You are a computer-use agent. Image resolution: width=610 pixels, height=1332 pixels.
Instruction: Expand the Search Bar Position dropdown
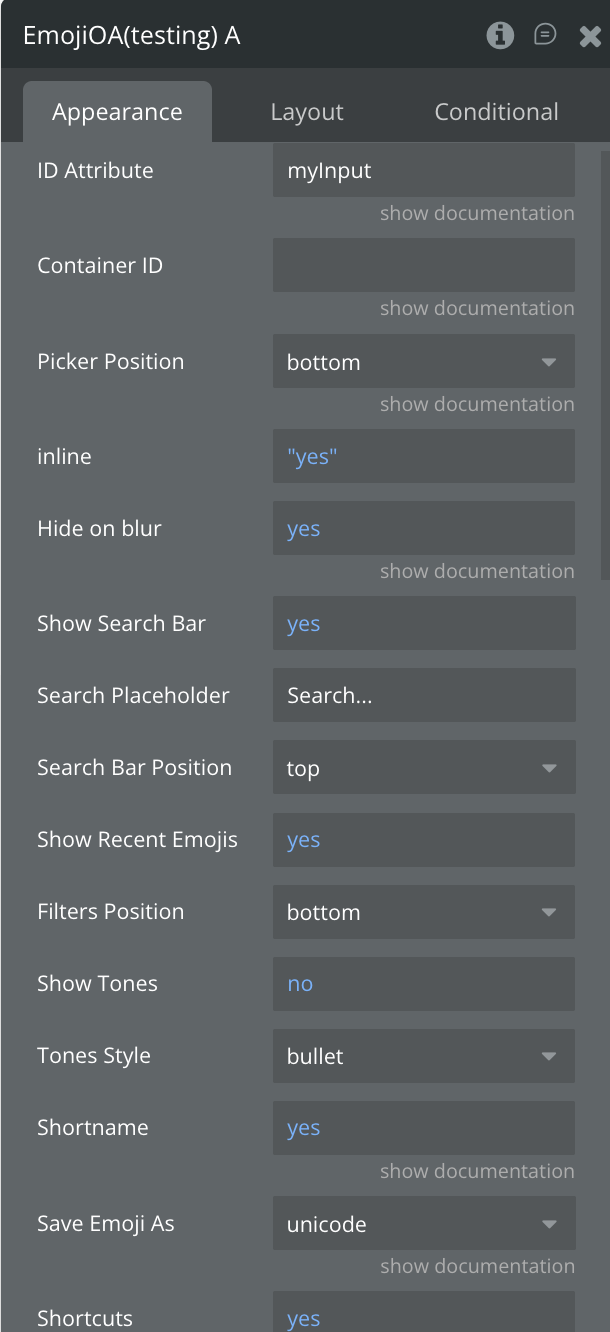coord(423,768)
